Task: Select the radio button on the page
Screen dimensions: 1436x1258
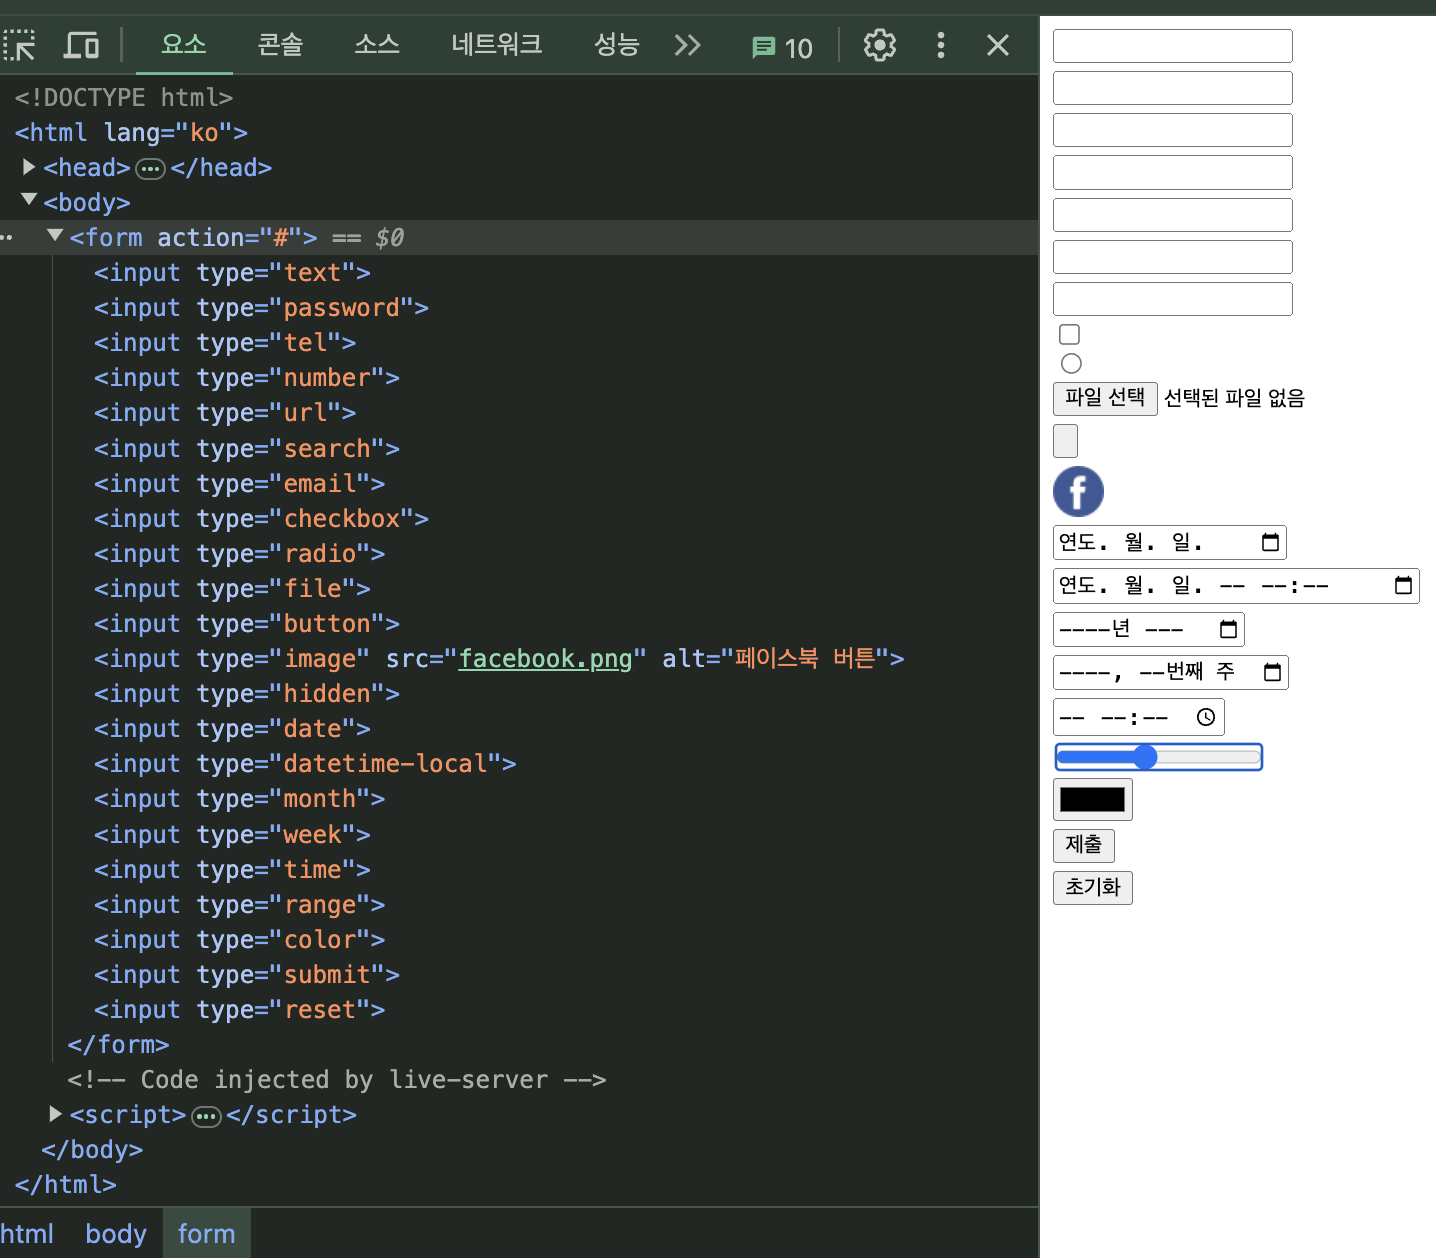Action: click(x=1071, y=363)
